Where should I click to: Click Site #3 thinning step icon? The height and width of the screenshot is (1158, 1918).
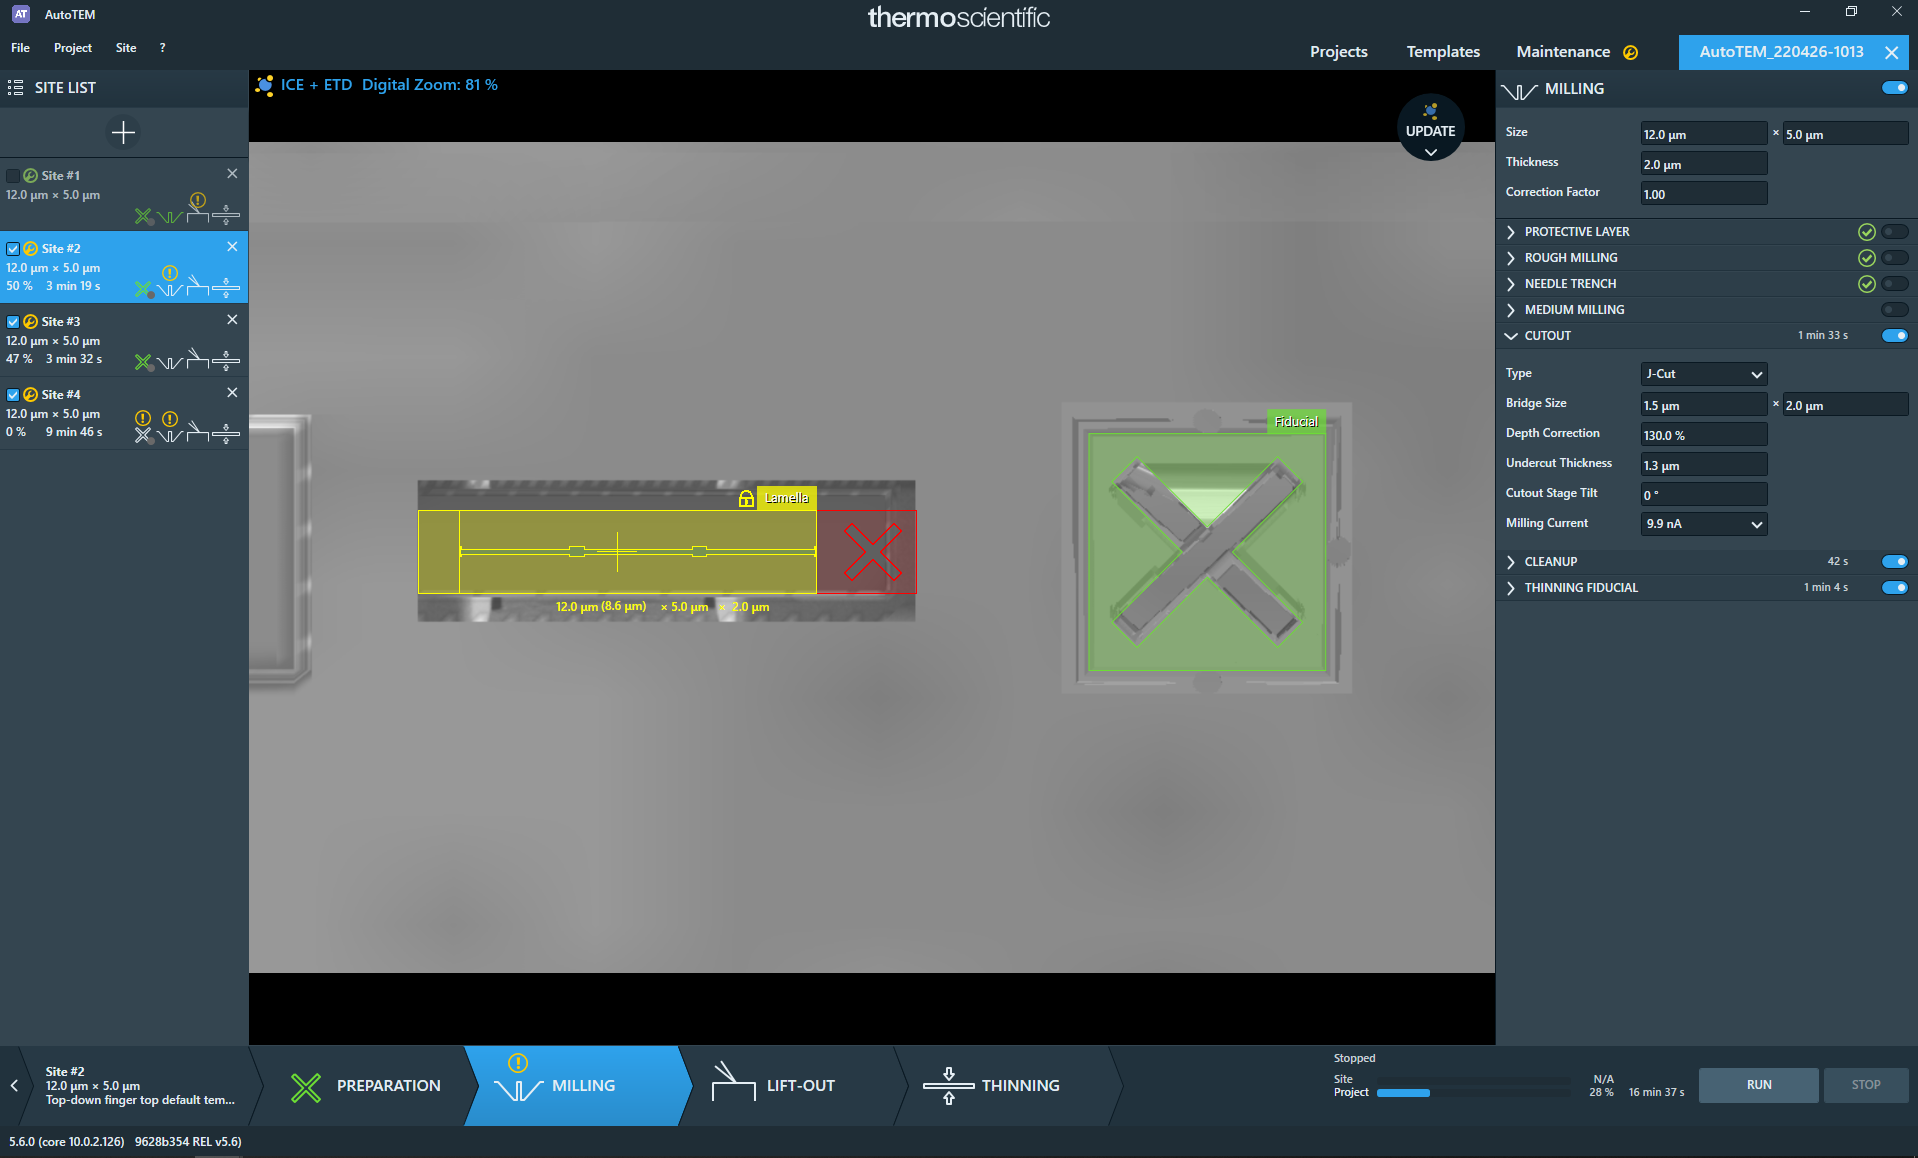click(x=227, y=361)
